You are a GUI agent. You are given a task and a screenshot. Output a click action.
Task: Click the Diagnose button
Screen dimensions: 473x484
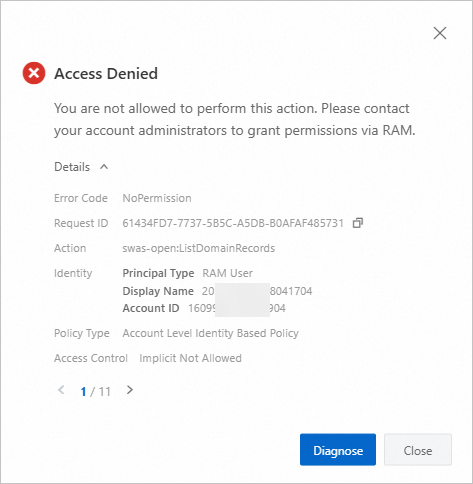pyautogui.click(x=338, y=450)
